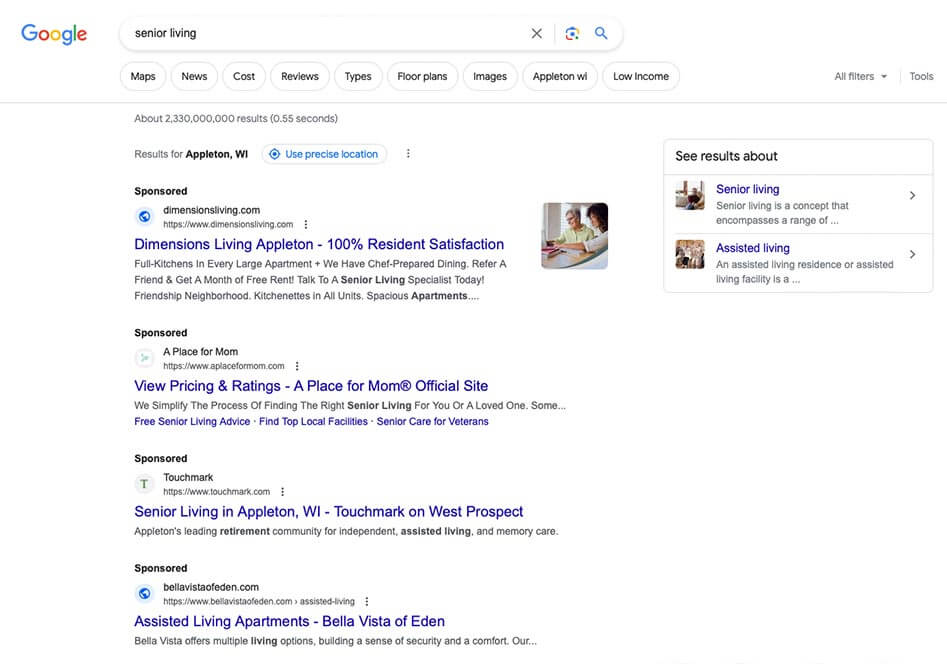
Task: Click the Google logo
Action: pos(54,33)
